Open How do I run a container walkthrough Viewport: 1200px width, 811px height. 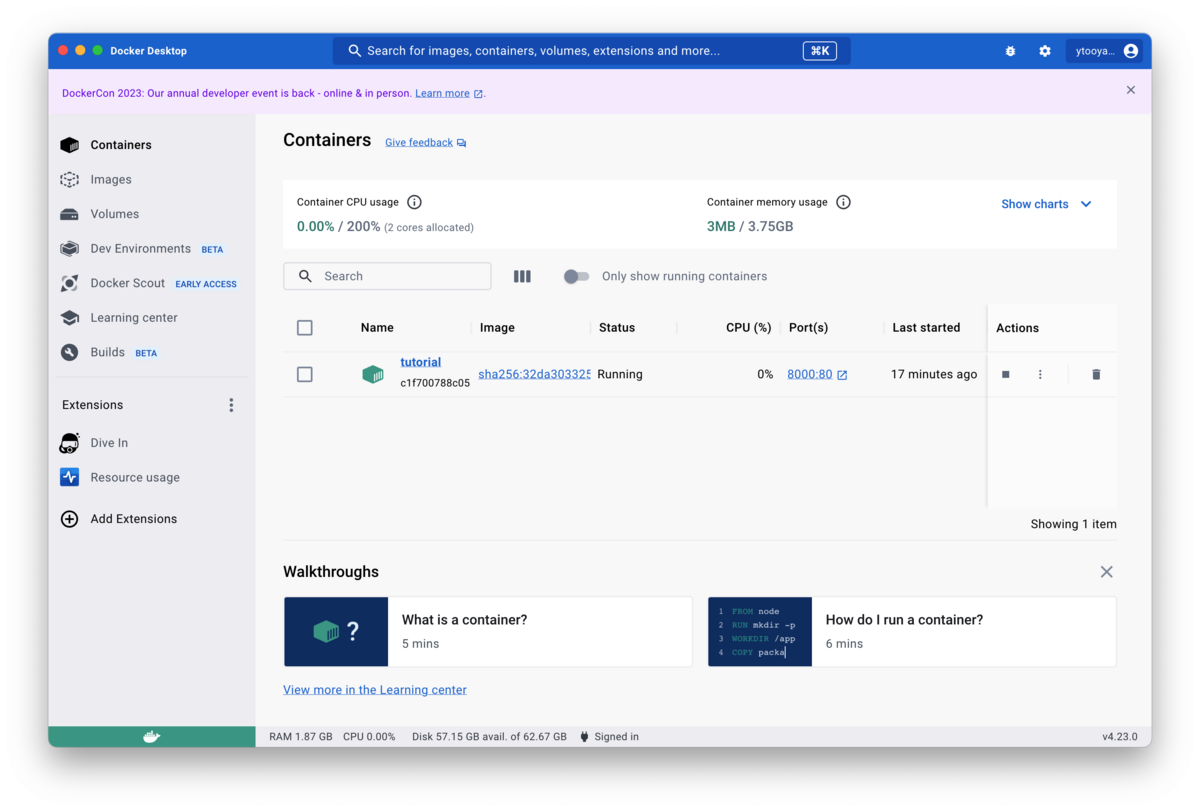pos(912,632)
